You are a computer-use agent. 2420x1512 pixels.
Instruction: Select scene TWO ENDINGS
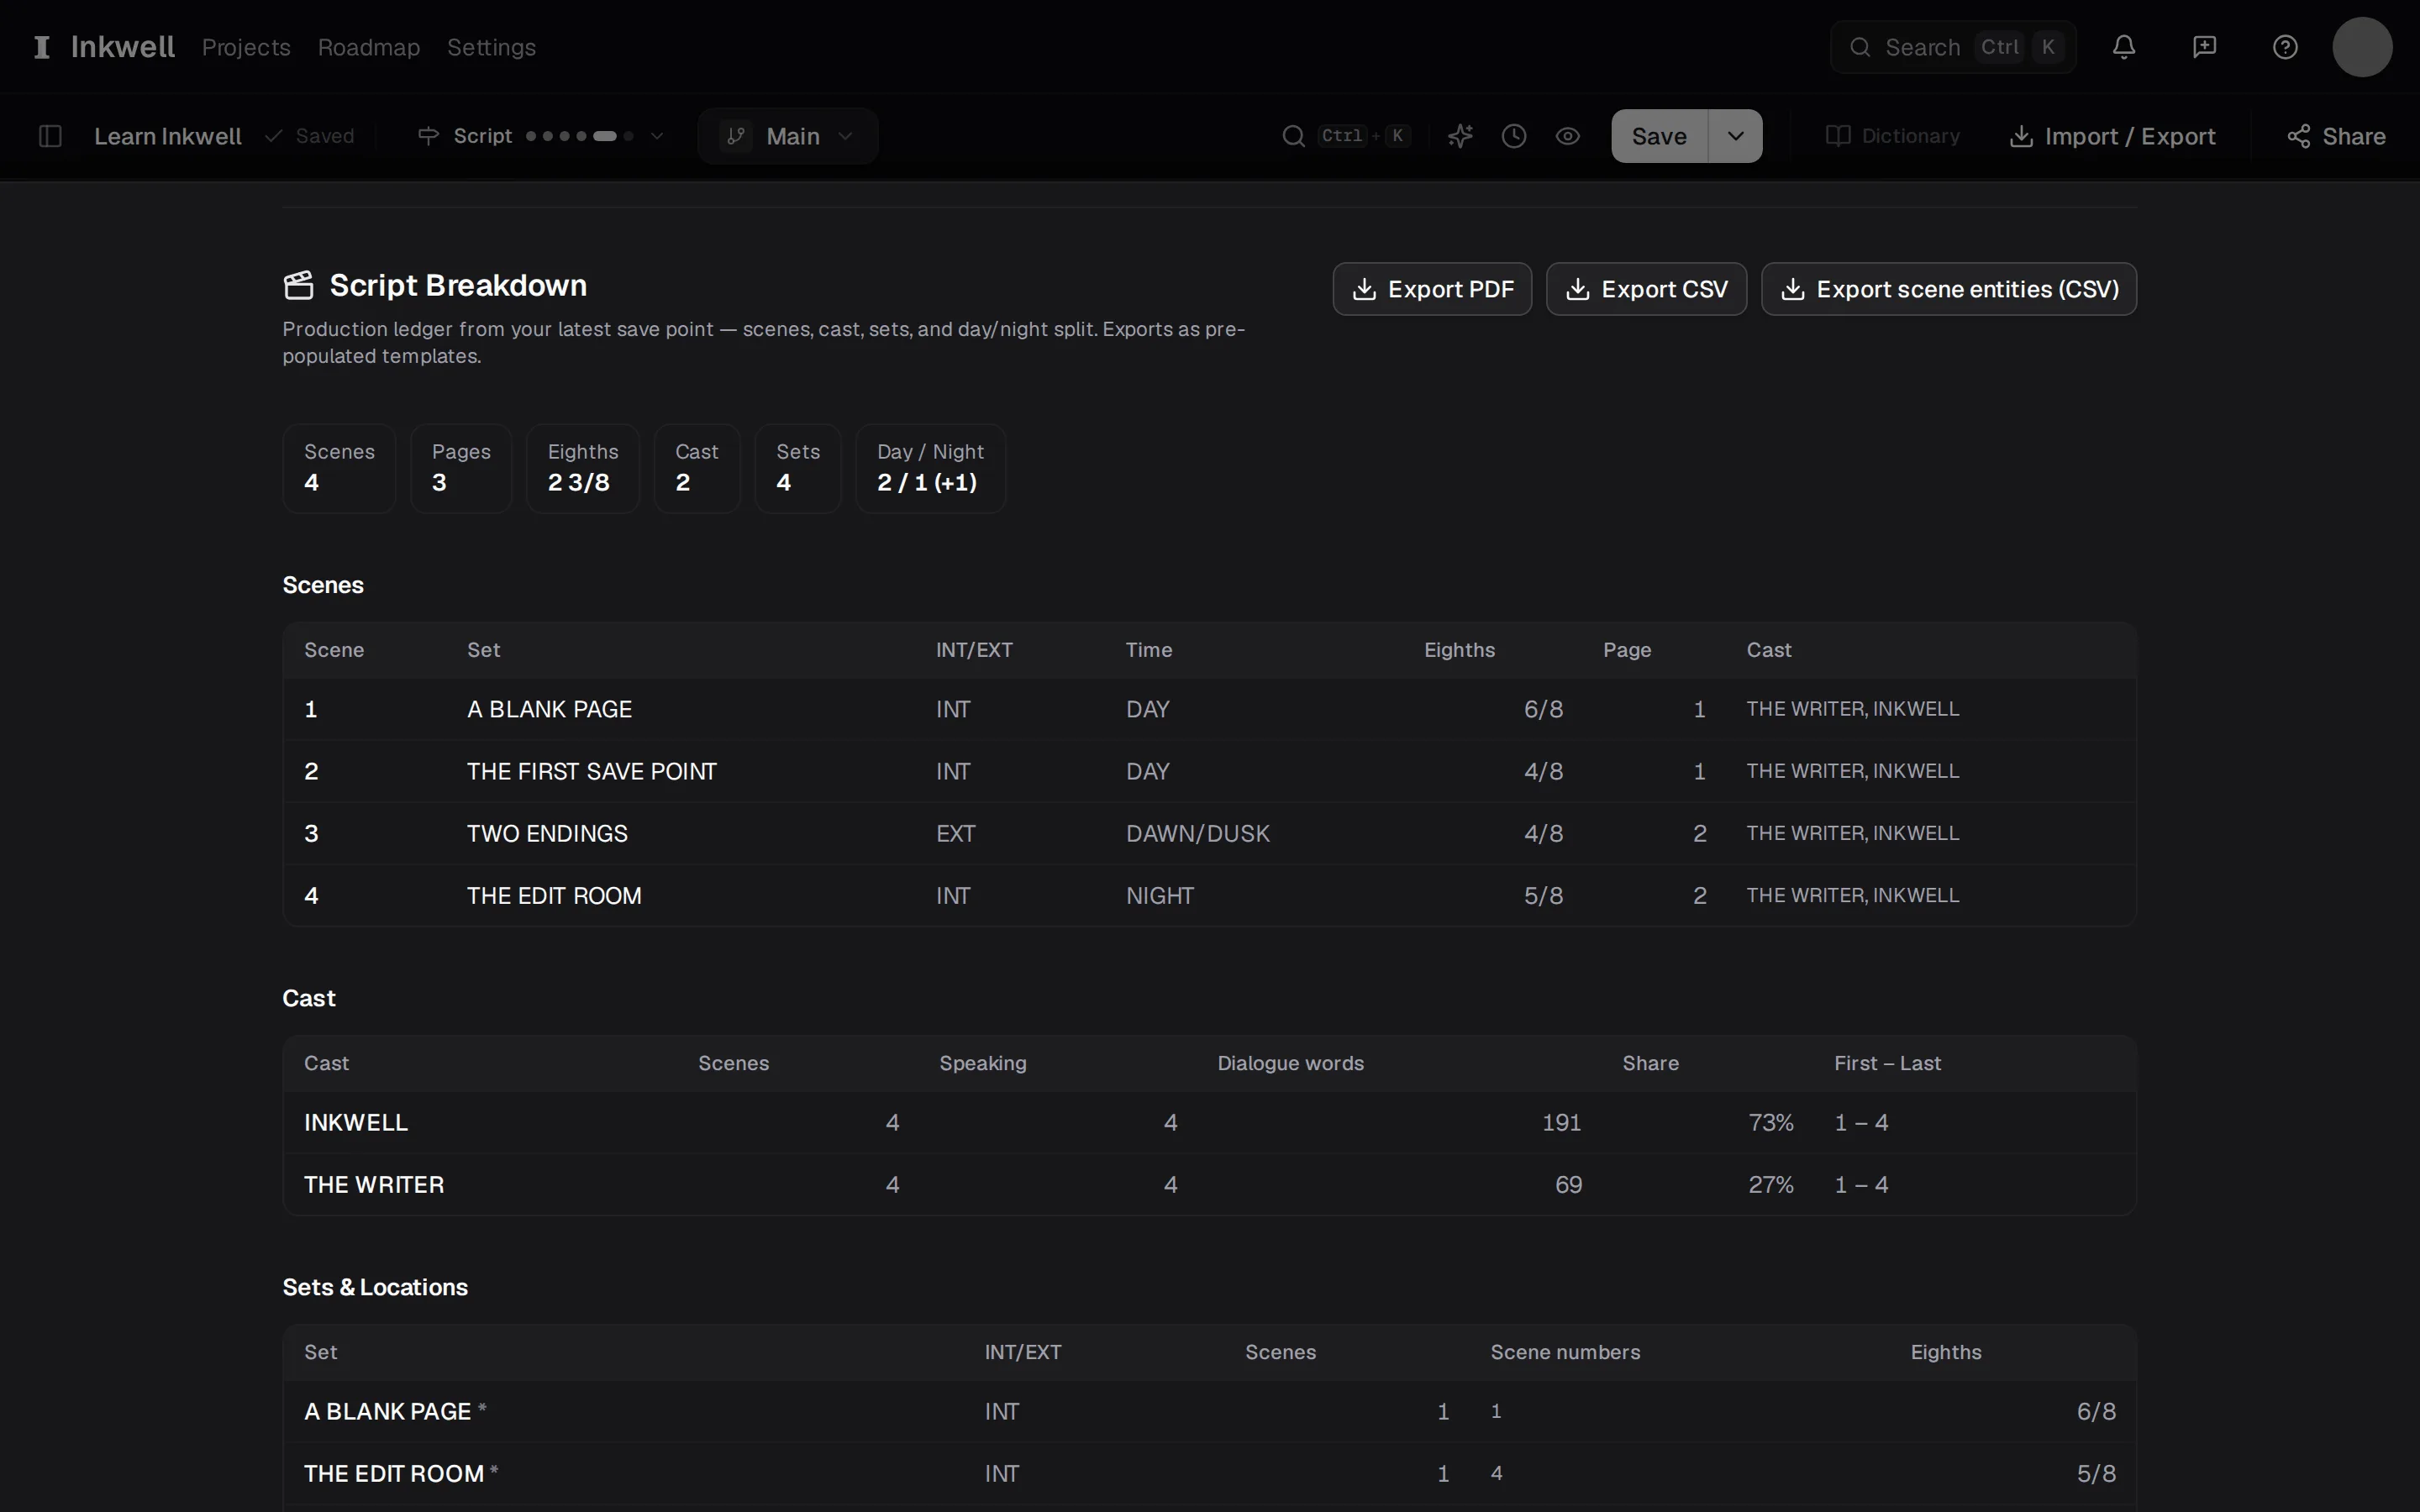pyautogui.click(x=1209, y=833)
